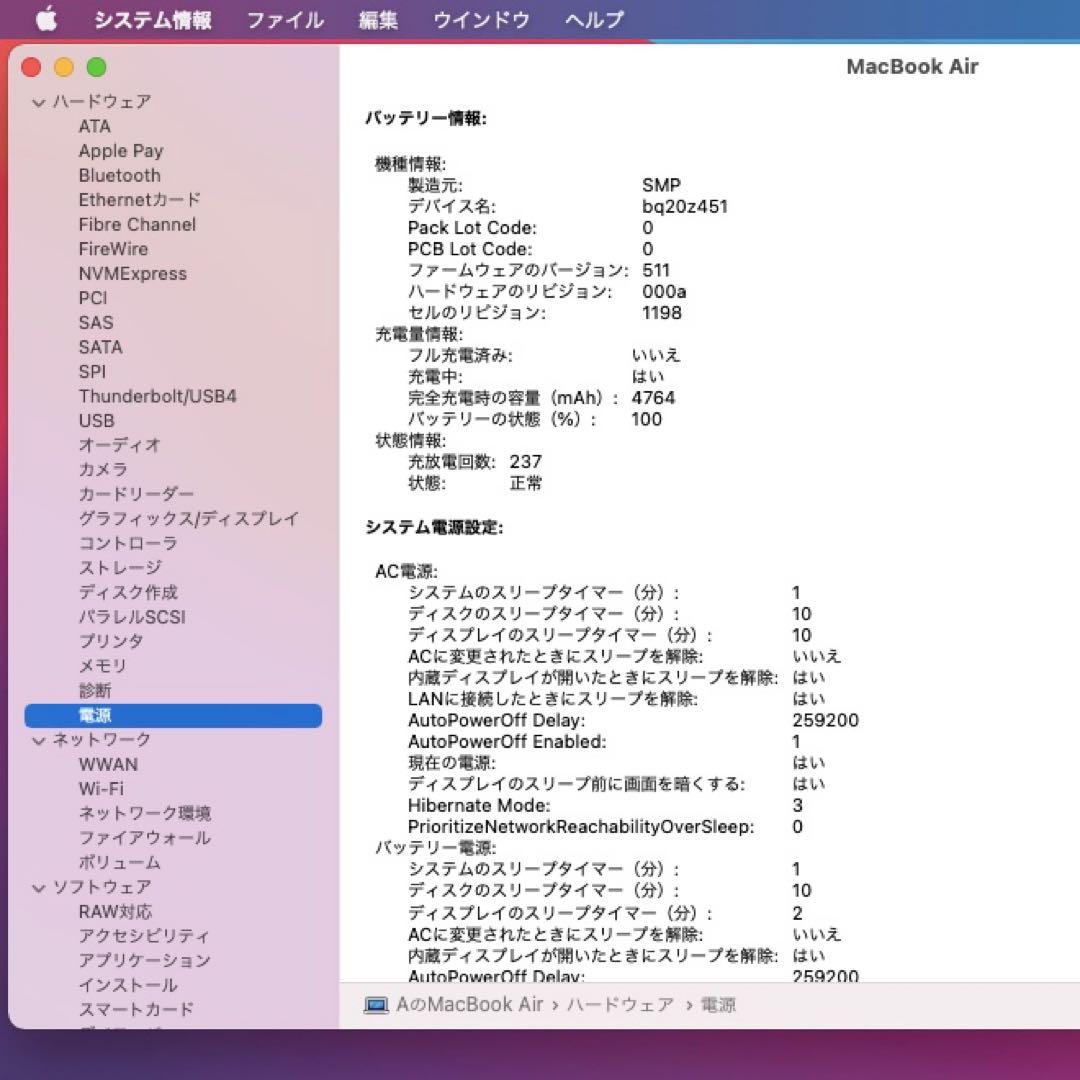Open the ヘルプ menu

pos(592,18)
